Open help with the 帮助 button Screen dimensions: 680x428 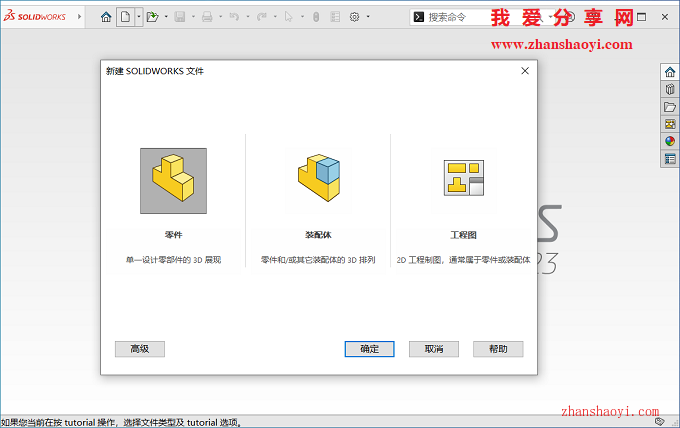click(x=498, y=349)
